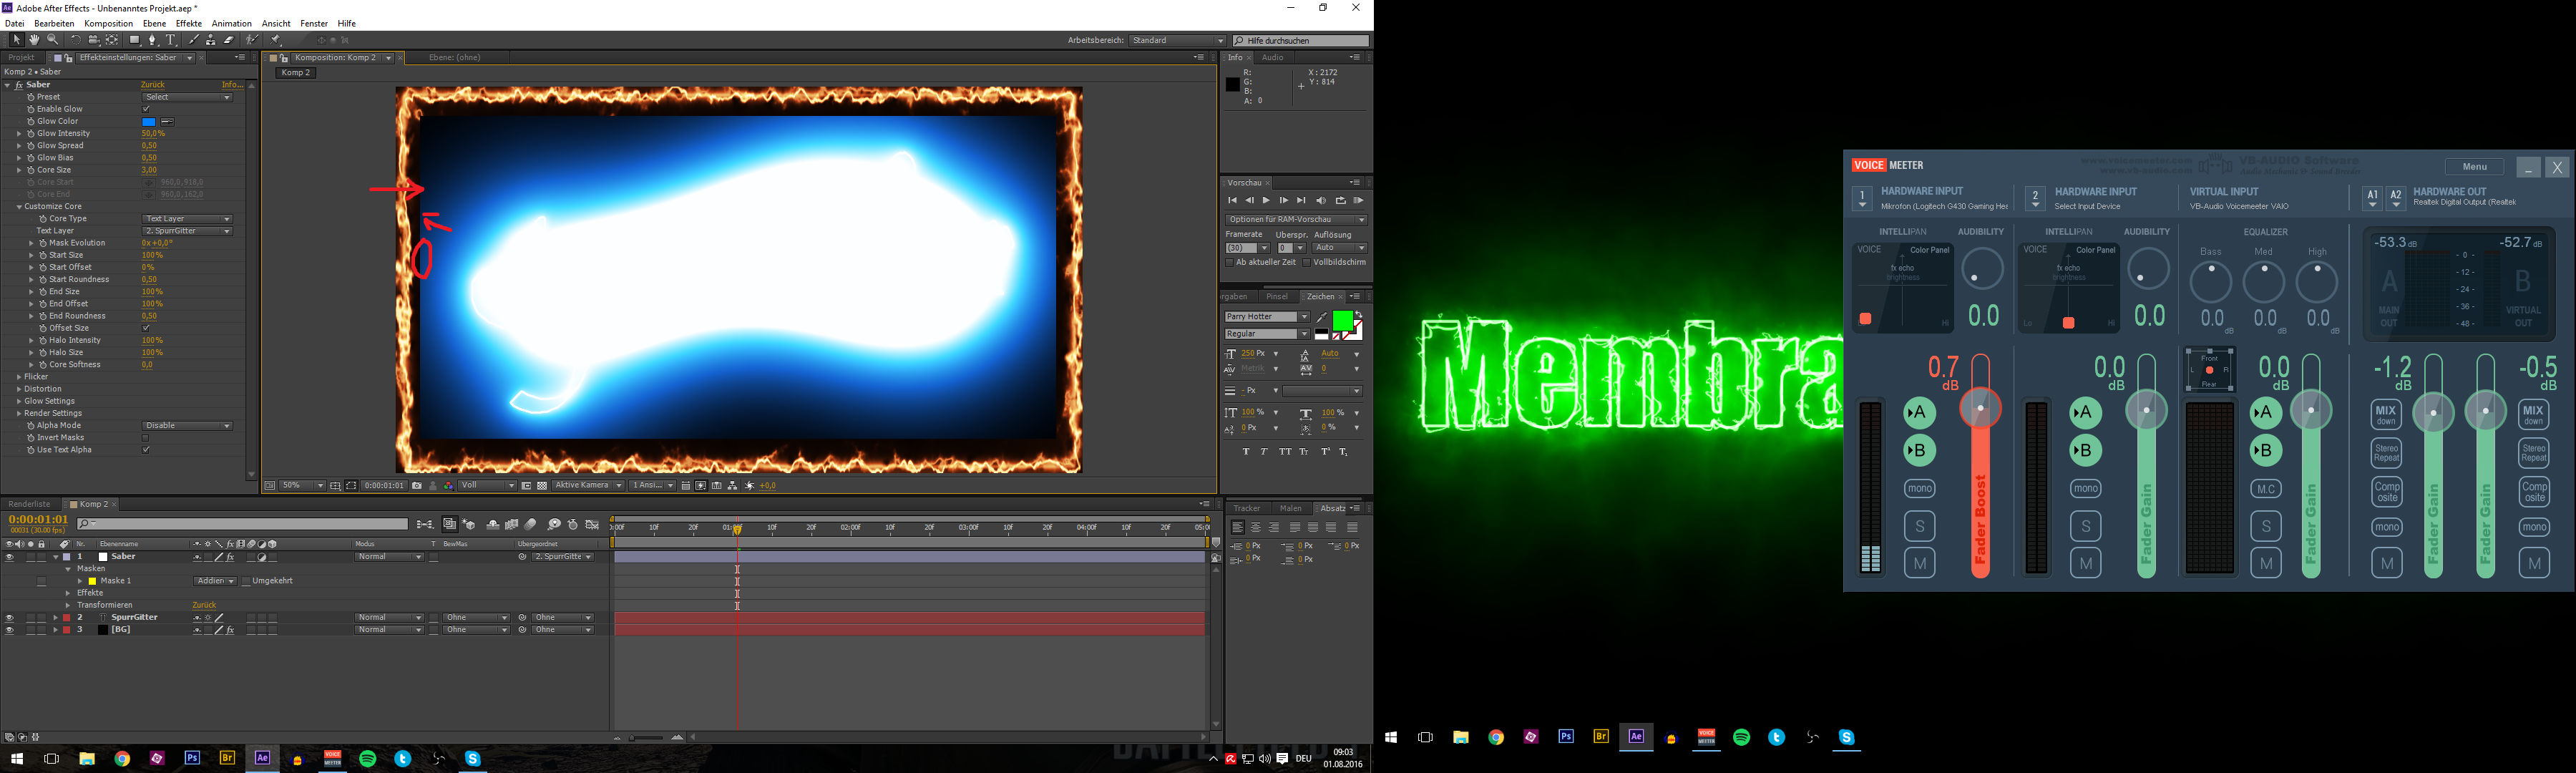The width and height of the screenshot is (2576, 773).
Task: Select the Pen tool
Action: (152, 40)
